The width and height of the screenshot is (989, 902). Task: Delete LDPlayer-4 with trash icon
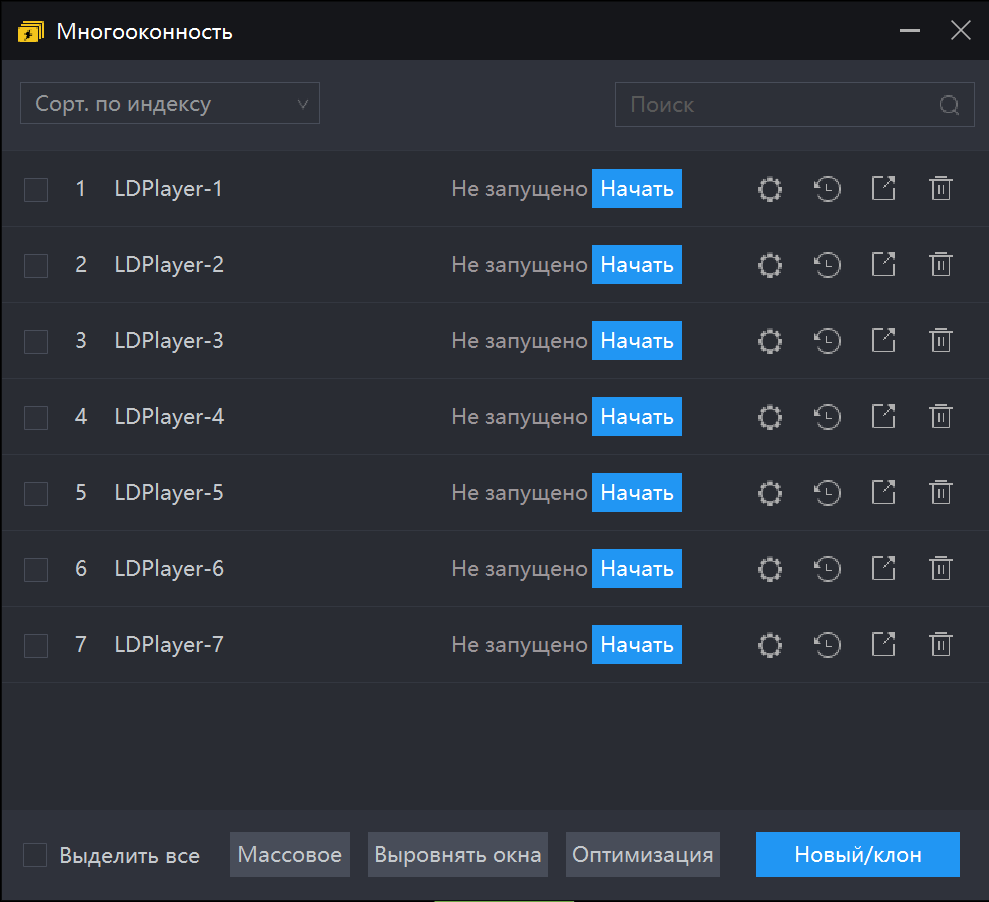click(x=940, y=416)
